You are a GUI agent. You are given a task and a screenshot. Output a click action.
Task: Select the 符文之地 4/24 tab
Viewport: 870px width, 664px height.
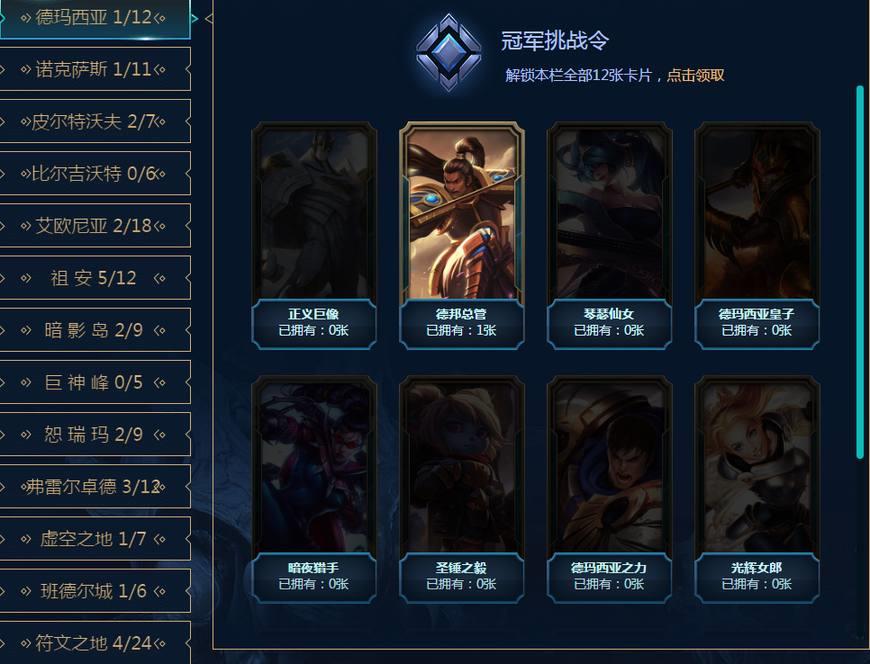[93, 643]
